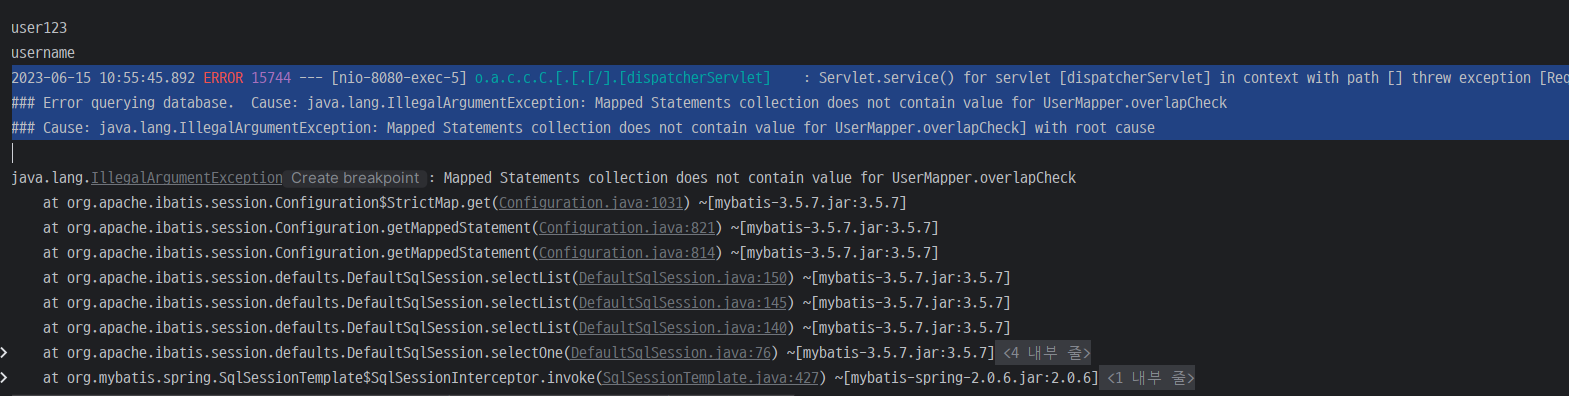This screenshot has width=1569, height=396.
Task: Open Configuration.java:1031 link
Action: pyautogui.click(x=591, y=203)
